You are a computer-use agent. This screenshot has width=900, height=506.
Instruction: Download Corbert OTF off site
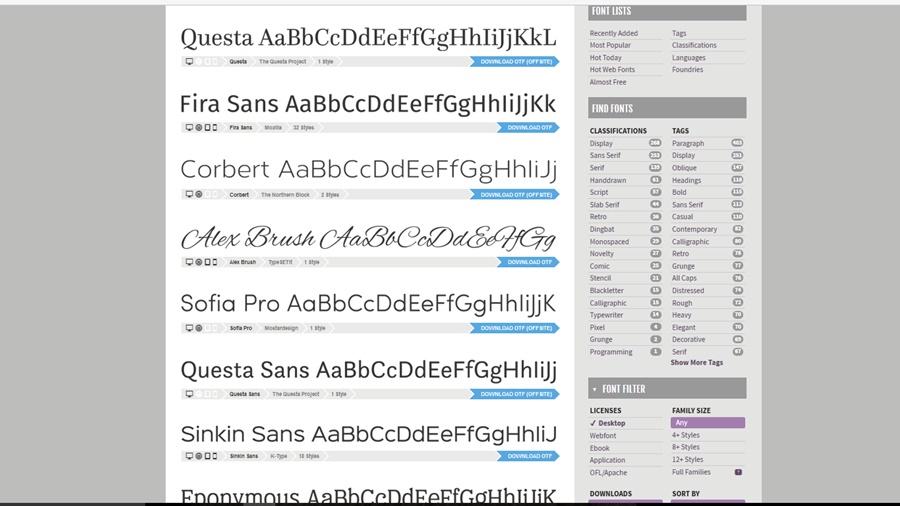pos(514,194)
